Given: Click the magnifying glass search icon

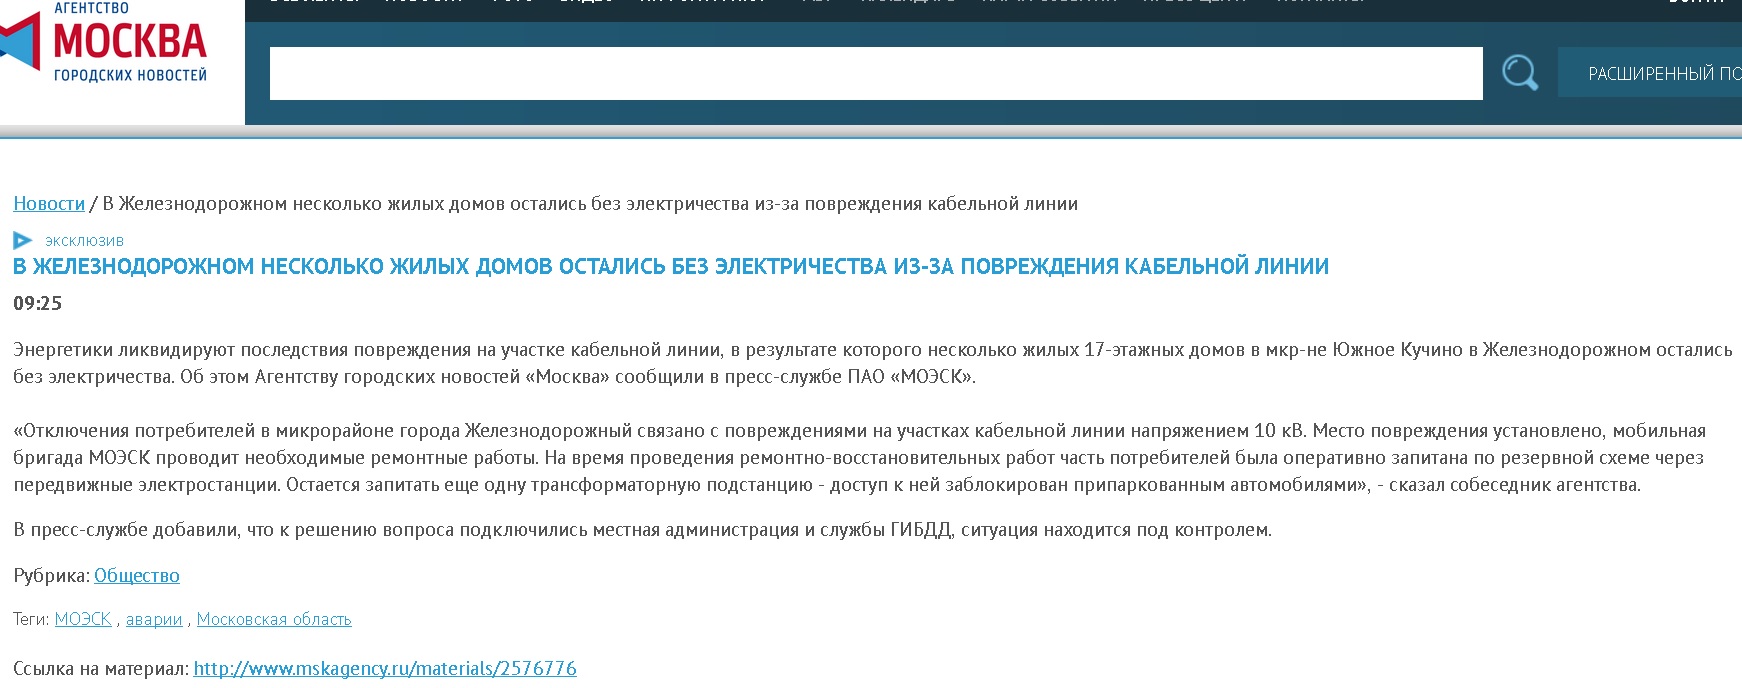Looking at the screenshot, I should (1520, 73).
